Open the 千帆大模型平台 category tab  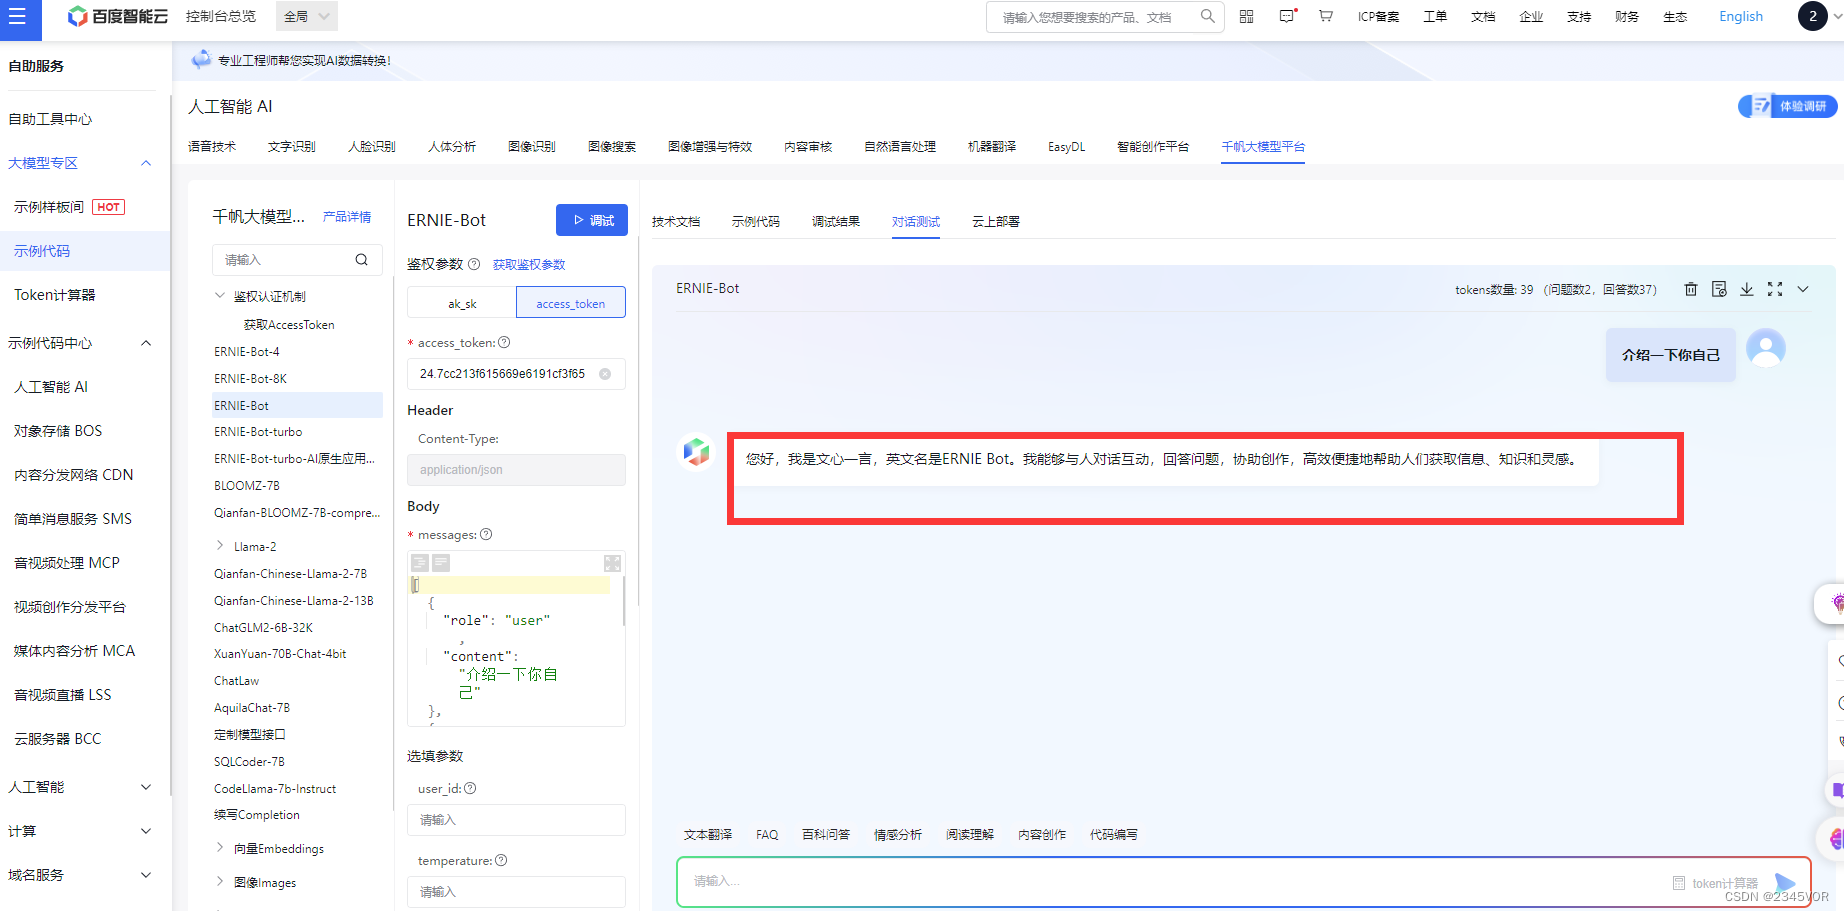tap(1263, 147)
